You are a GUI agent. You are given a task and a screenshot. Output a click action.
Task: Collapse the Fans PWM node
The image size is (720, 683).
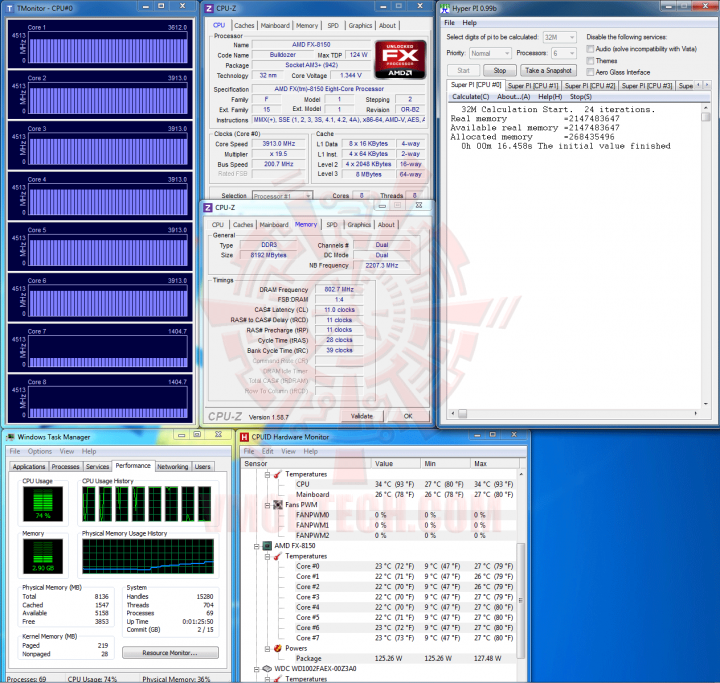coord(267,505)
